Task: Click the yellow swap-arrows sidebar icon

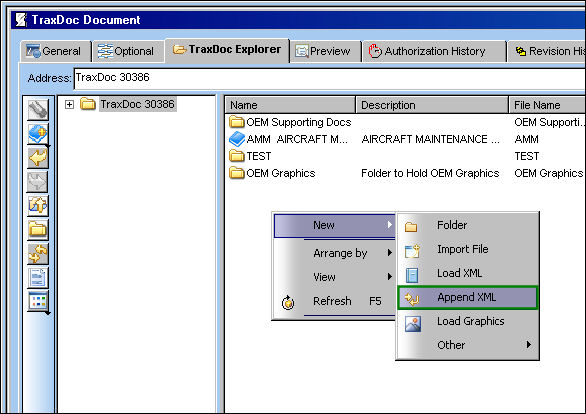Action: (x=38, y=253)
